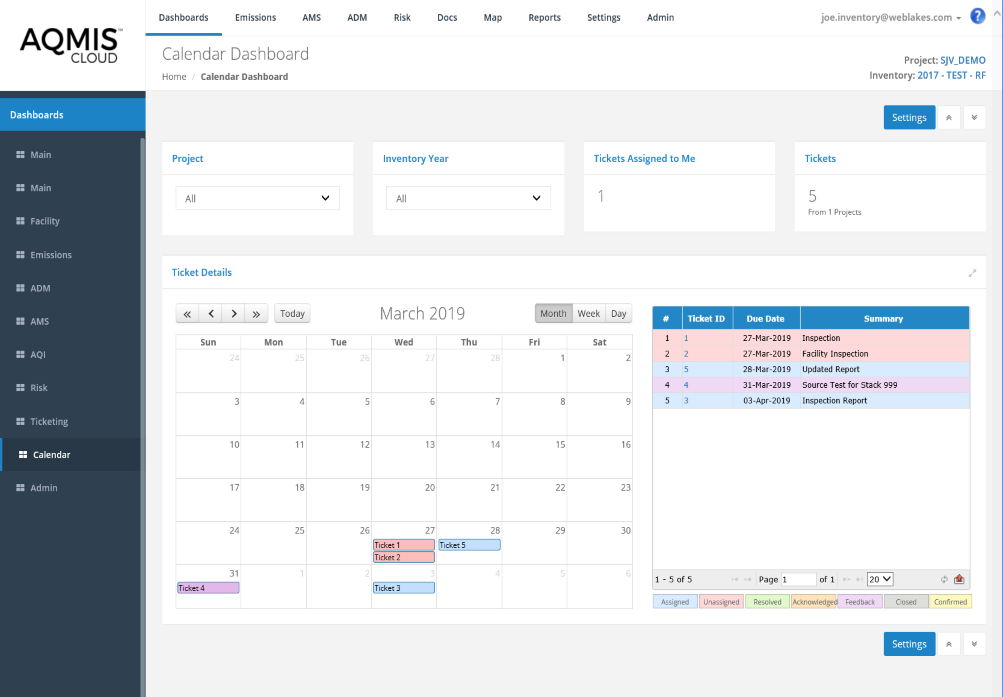
Task: Open the SJV_DEMO project link
Action: pos(963,60)
